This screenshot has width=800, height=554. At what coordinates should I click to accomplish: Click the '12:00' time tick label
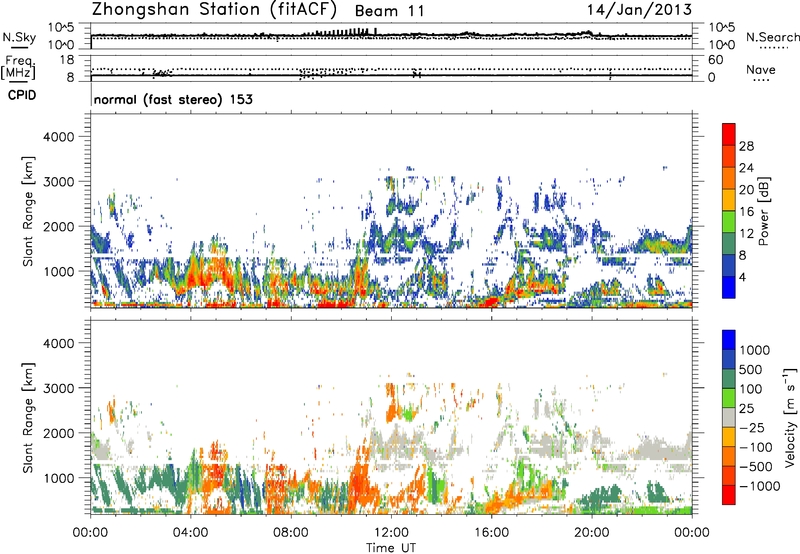coord(391,533)
